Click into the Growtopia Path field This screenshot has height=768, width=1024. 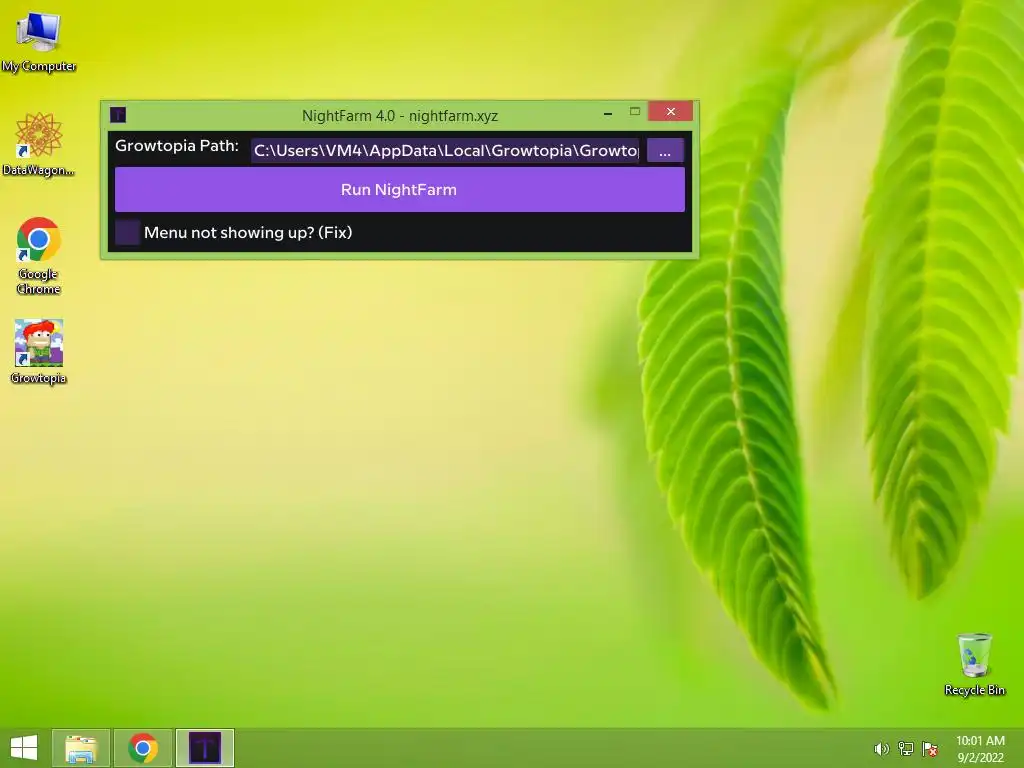[445, 151]
